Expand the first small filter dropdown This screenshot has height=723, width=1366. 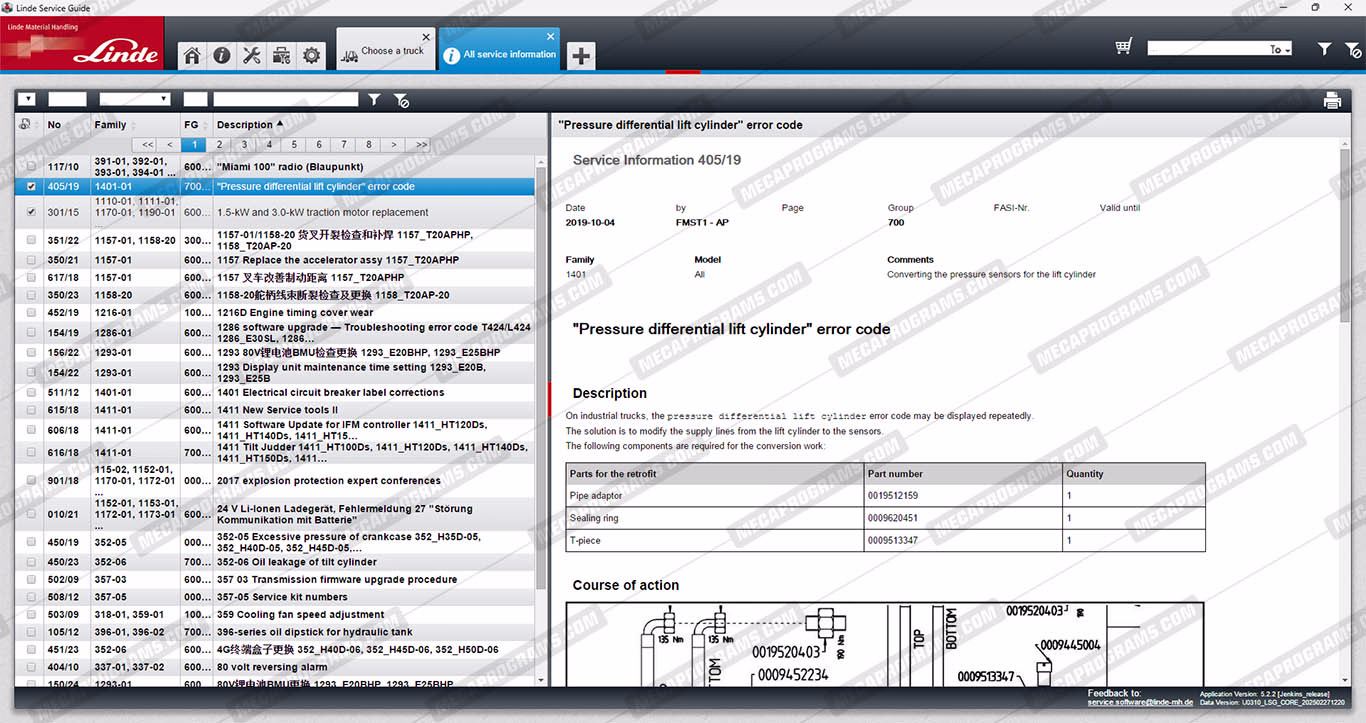tap(26, 100)
